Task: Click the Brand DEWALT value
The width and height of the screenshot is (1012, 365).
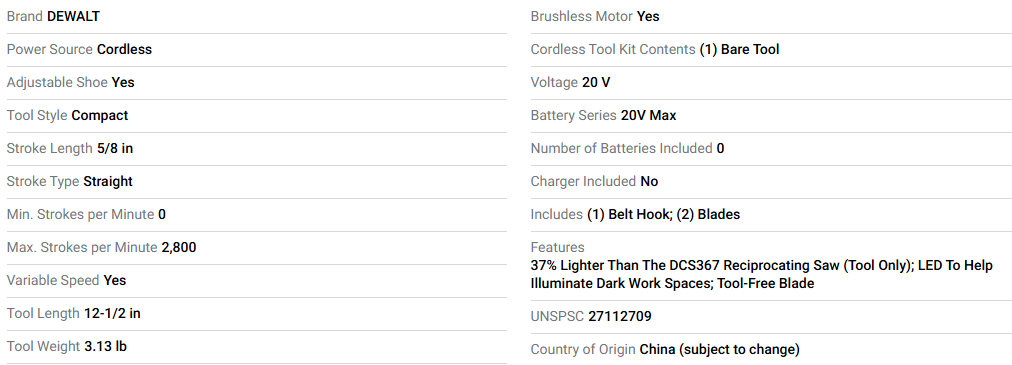Action: point(74,16)
